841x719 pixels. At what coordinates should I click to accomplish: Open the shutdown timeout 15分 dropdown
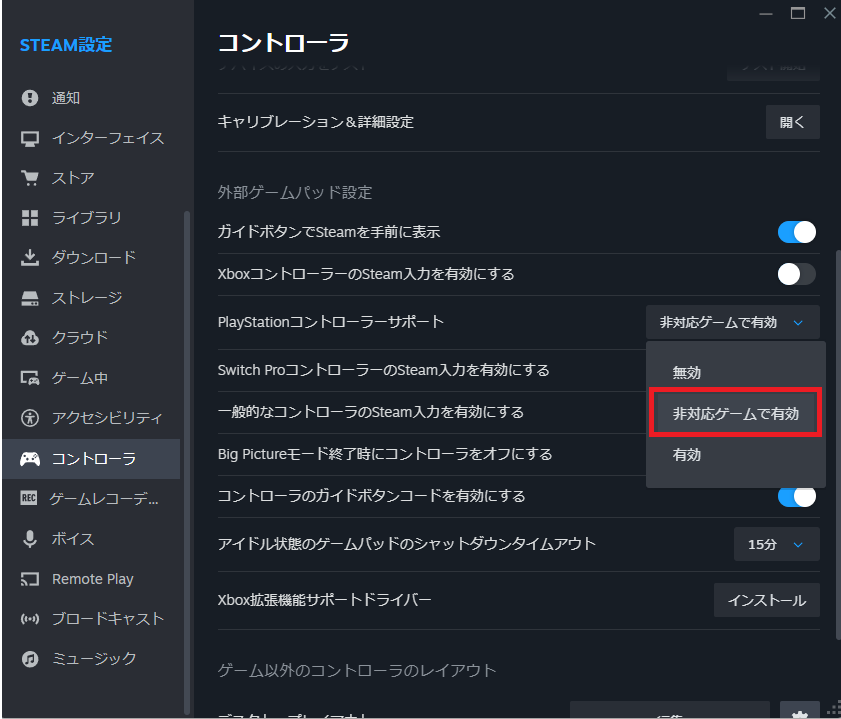point(776,544)
